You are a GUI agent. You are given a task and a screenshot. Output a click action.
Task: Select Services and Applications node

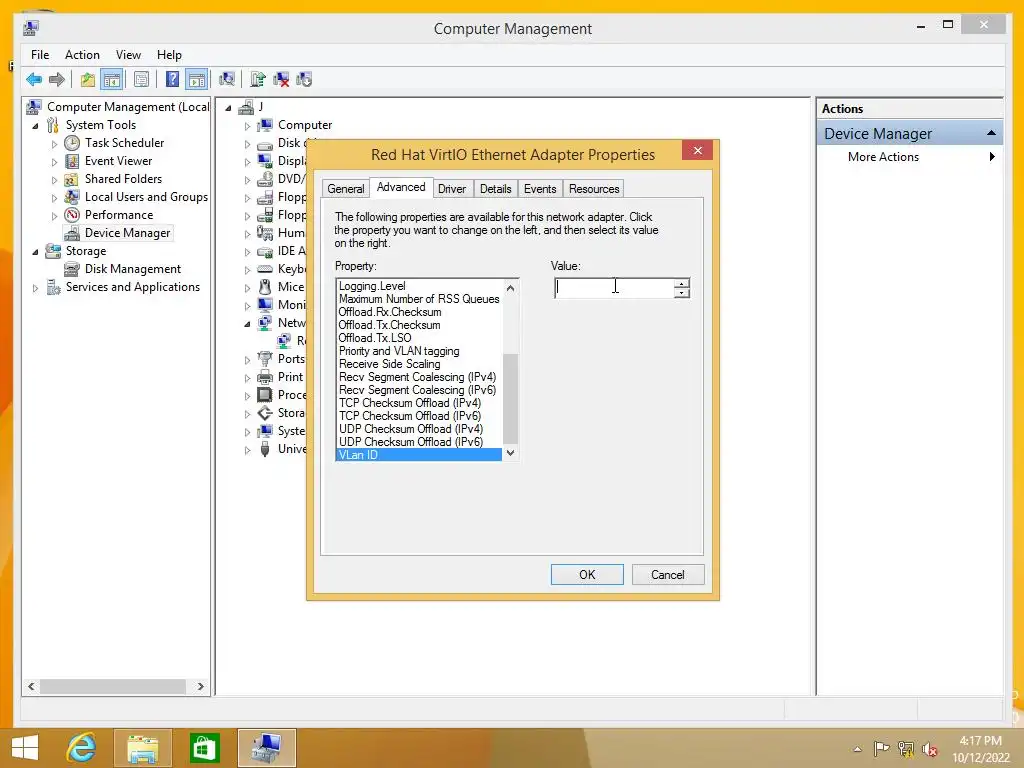point(133,287)
